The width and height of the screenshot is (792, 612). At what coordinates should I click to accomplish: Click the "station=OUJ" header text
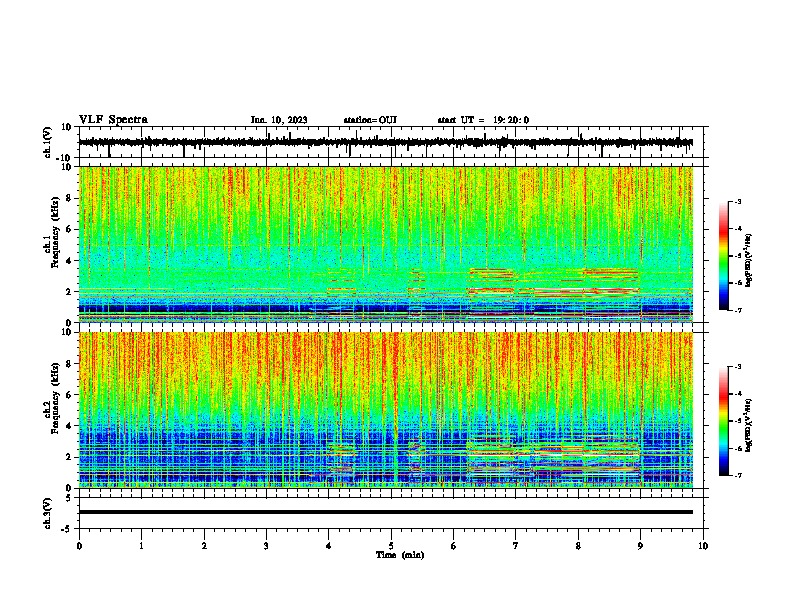(x=370, y=120)
